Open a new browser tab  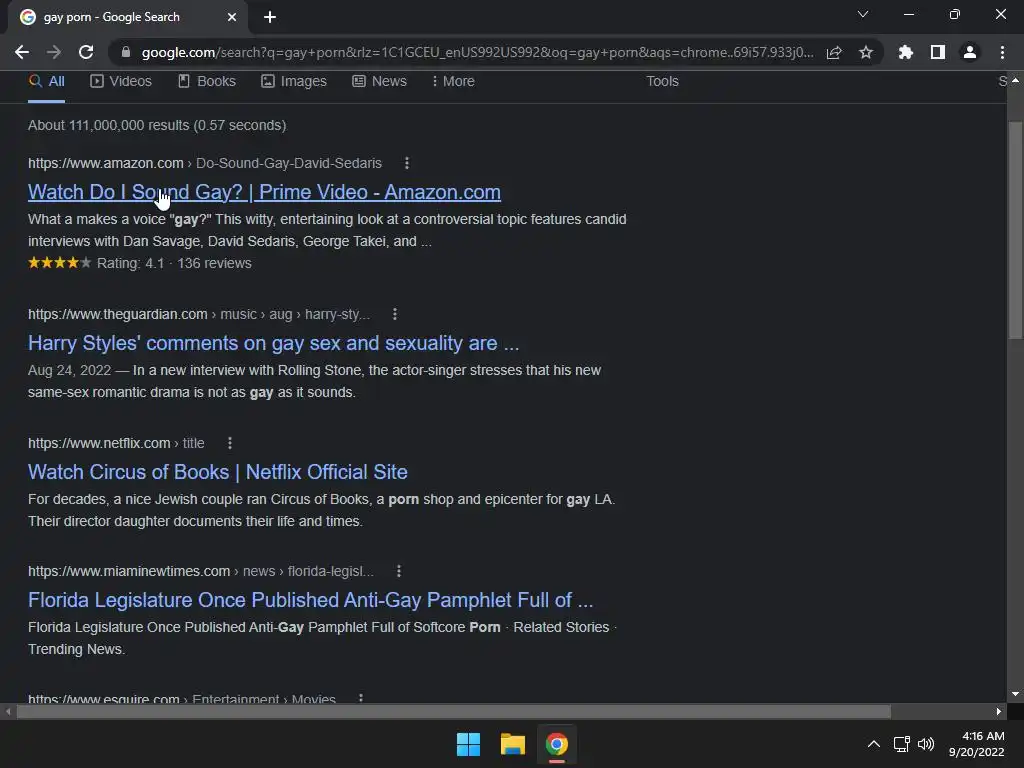tap(270, 17)
